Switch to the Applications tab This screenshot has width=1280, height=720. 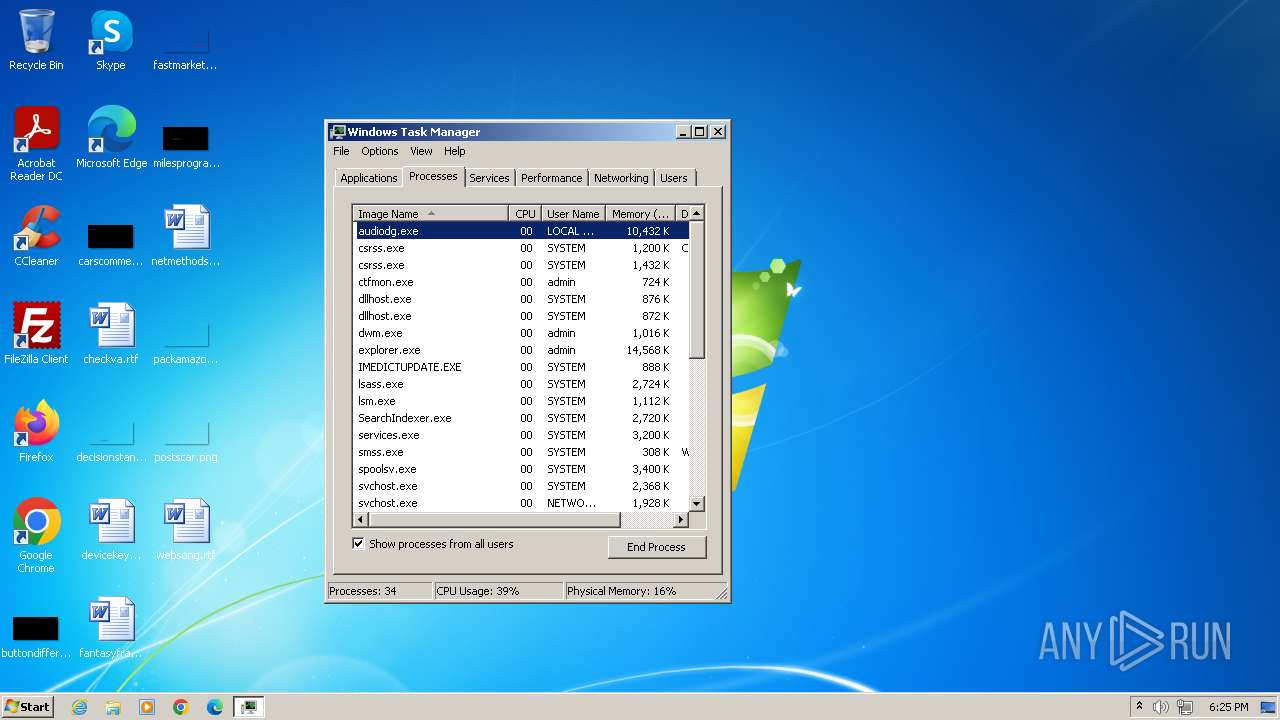pos(368,178)
